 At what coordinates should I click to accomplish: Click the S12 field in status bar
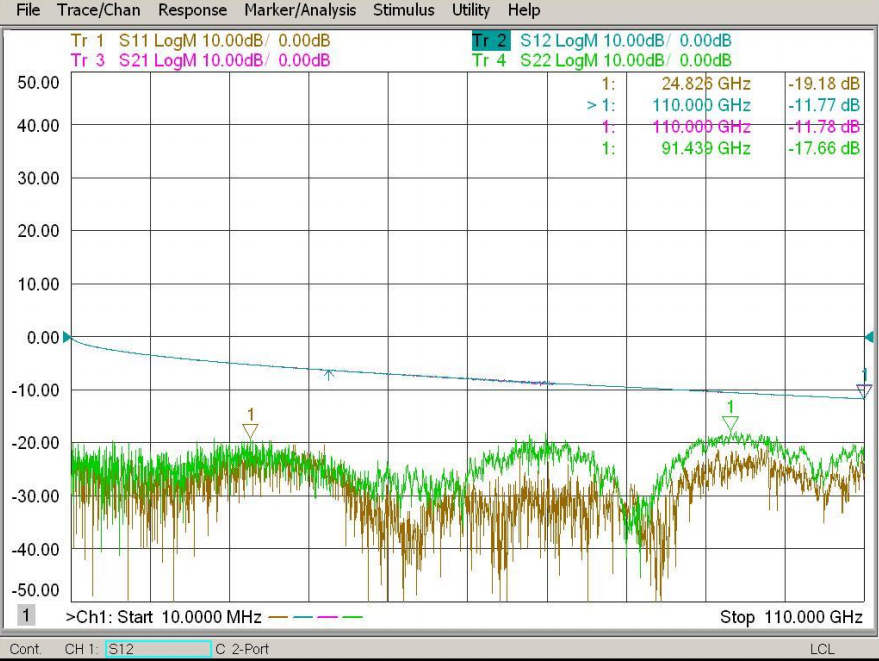(x=158, y=649)
